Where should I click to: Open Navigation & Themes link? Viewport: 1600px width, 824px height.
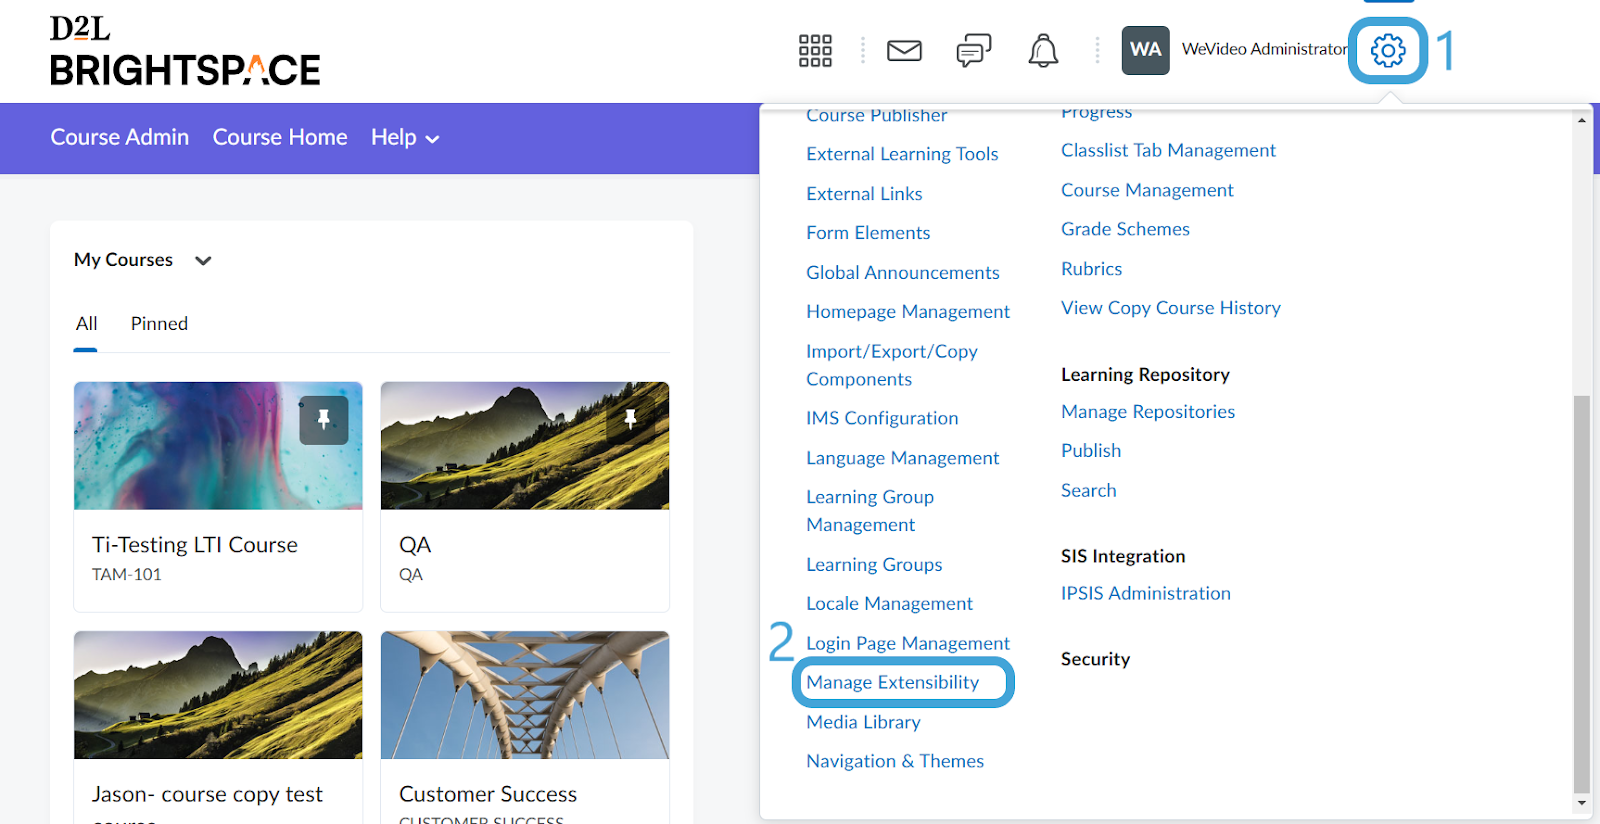(895, 761)
